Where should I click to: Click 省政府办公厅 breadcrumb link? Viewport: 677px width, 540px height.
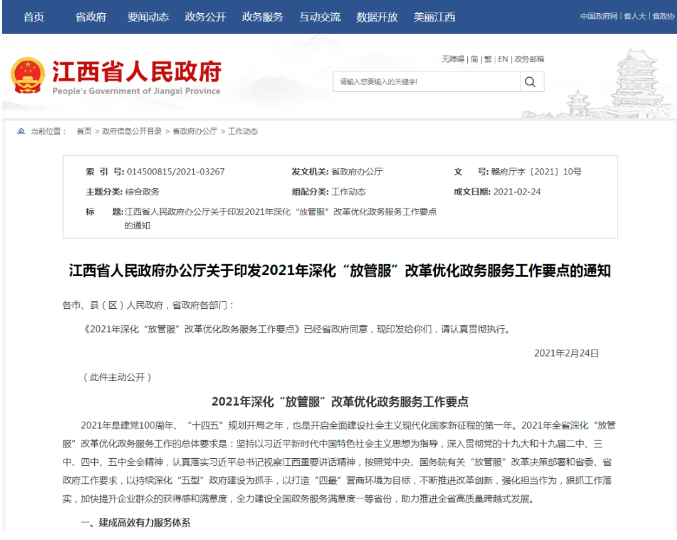click(195, 131)
